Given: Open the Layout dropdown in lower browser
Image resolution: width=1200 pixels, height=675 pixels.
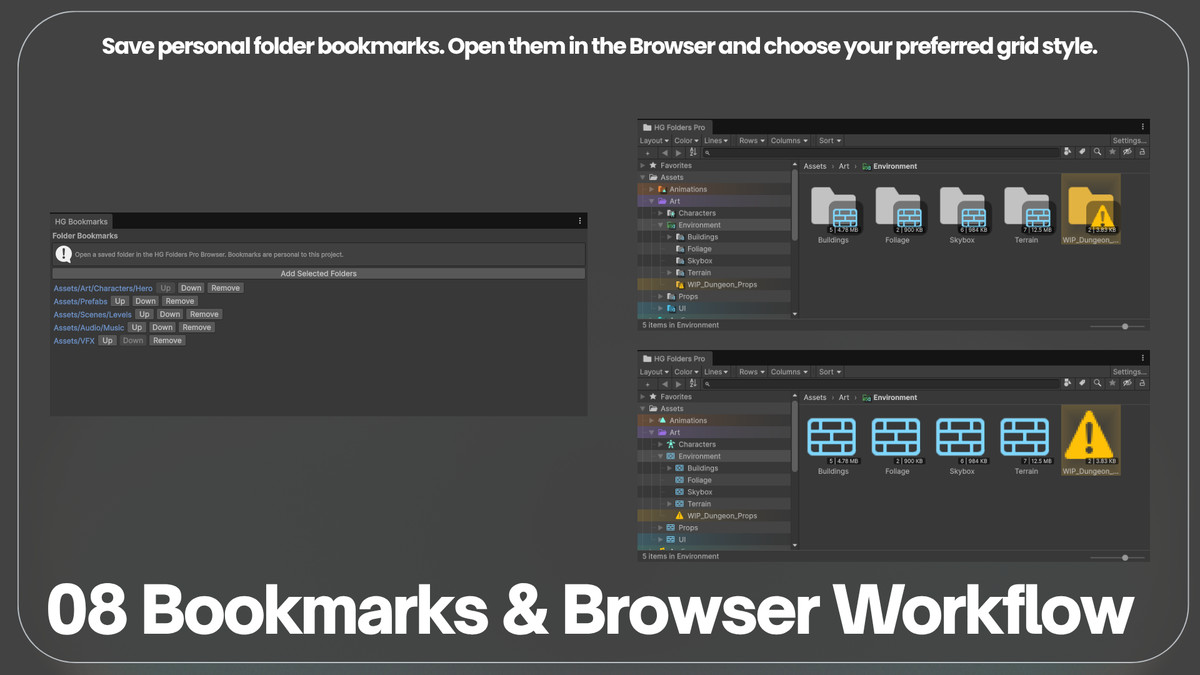Looking at the screenshot, I should click(x=654, y=372).
